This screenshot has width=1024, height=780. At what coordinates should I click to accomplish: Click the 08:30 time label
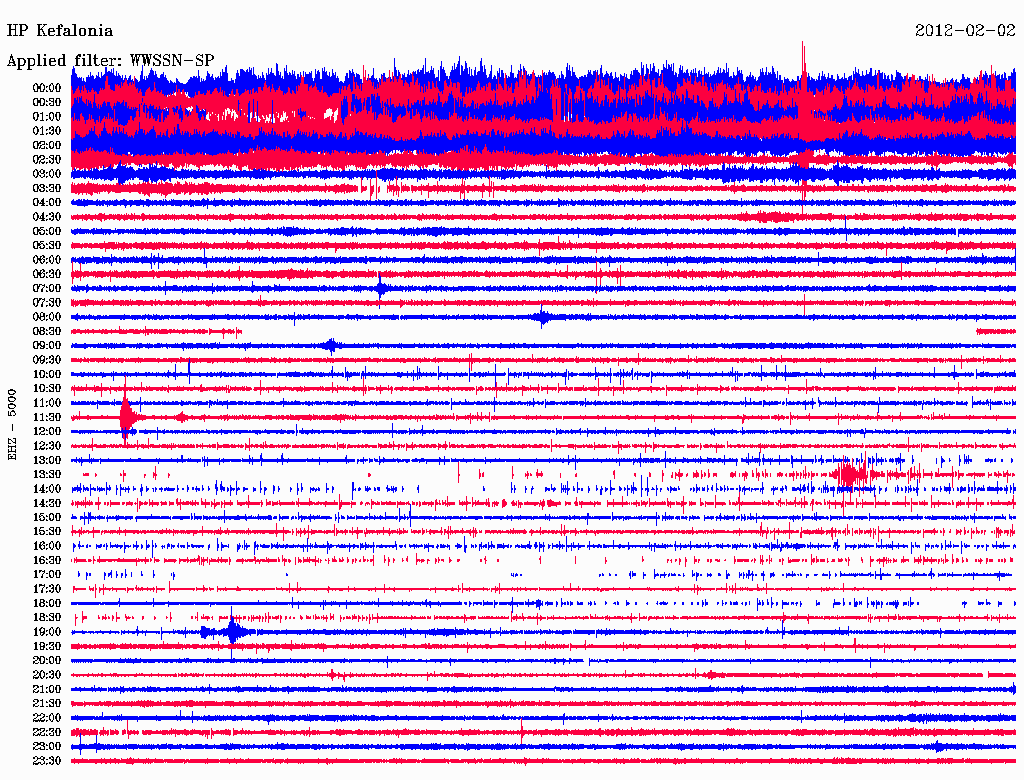click(46, 331)
